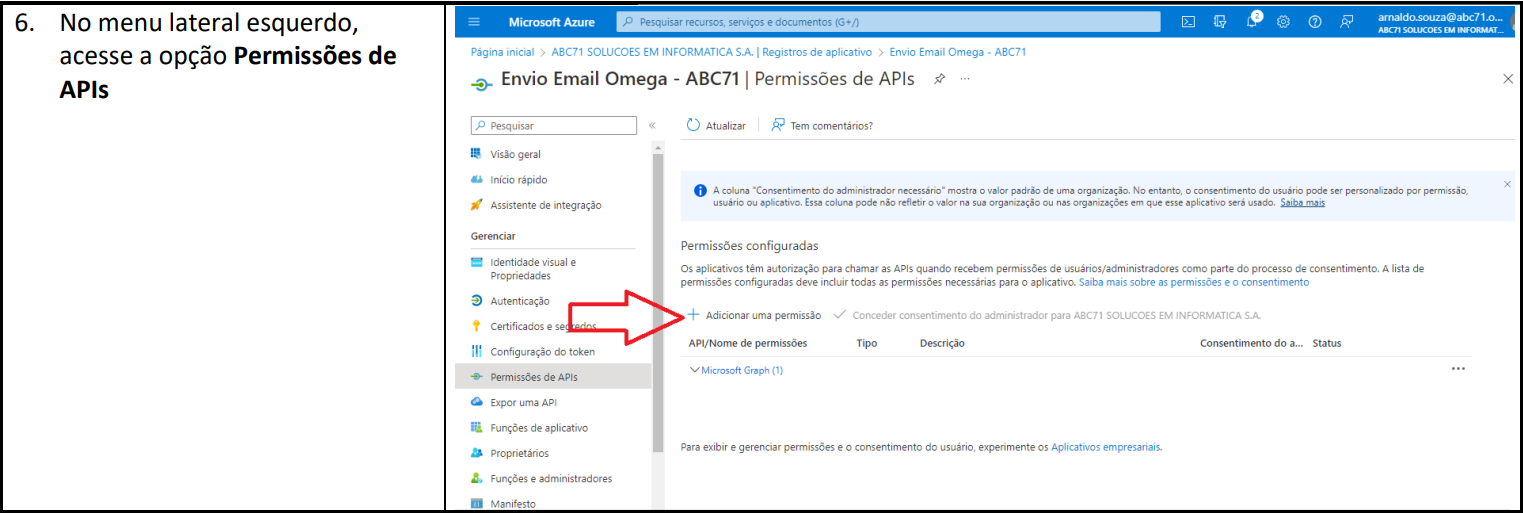Click Tem comentários? feedback button
The image size is (1523, 513).
click(822, 126)
